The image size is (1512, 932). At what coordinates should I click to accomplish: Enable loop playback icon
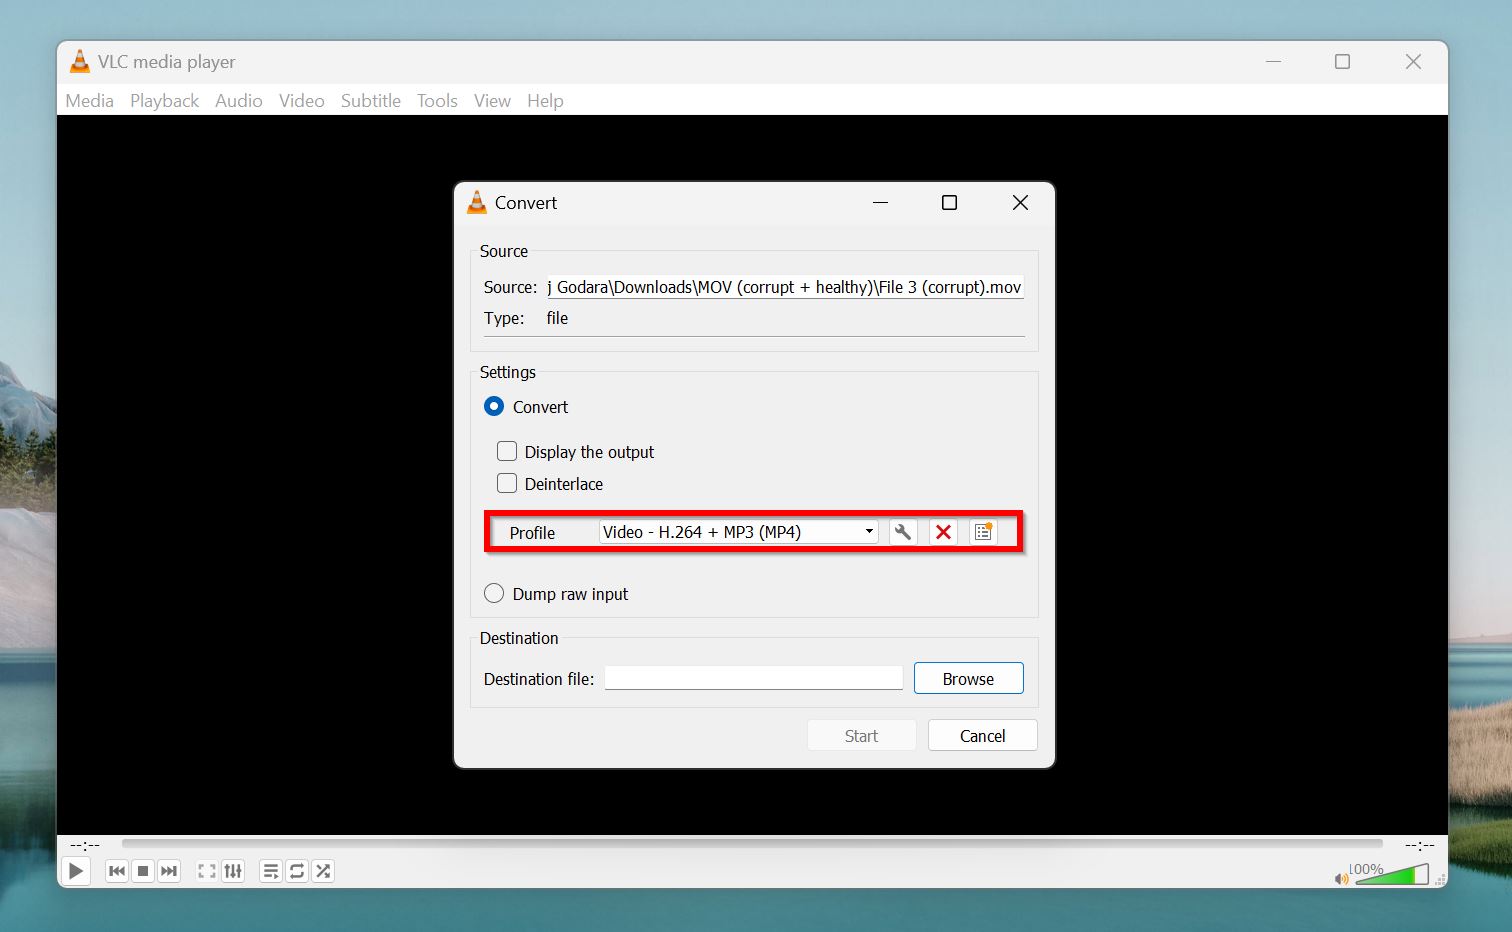(x=297, y=871)
